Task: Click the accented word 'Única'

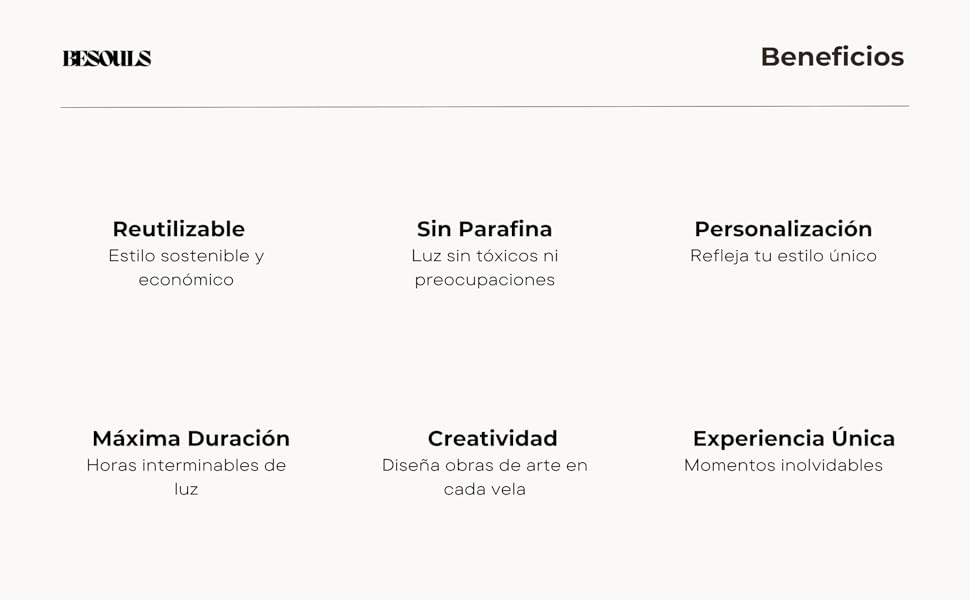Action: [x=864, y=438]
